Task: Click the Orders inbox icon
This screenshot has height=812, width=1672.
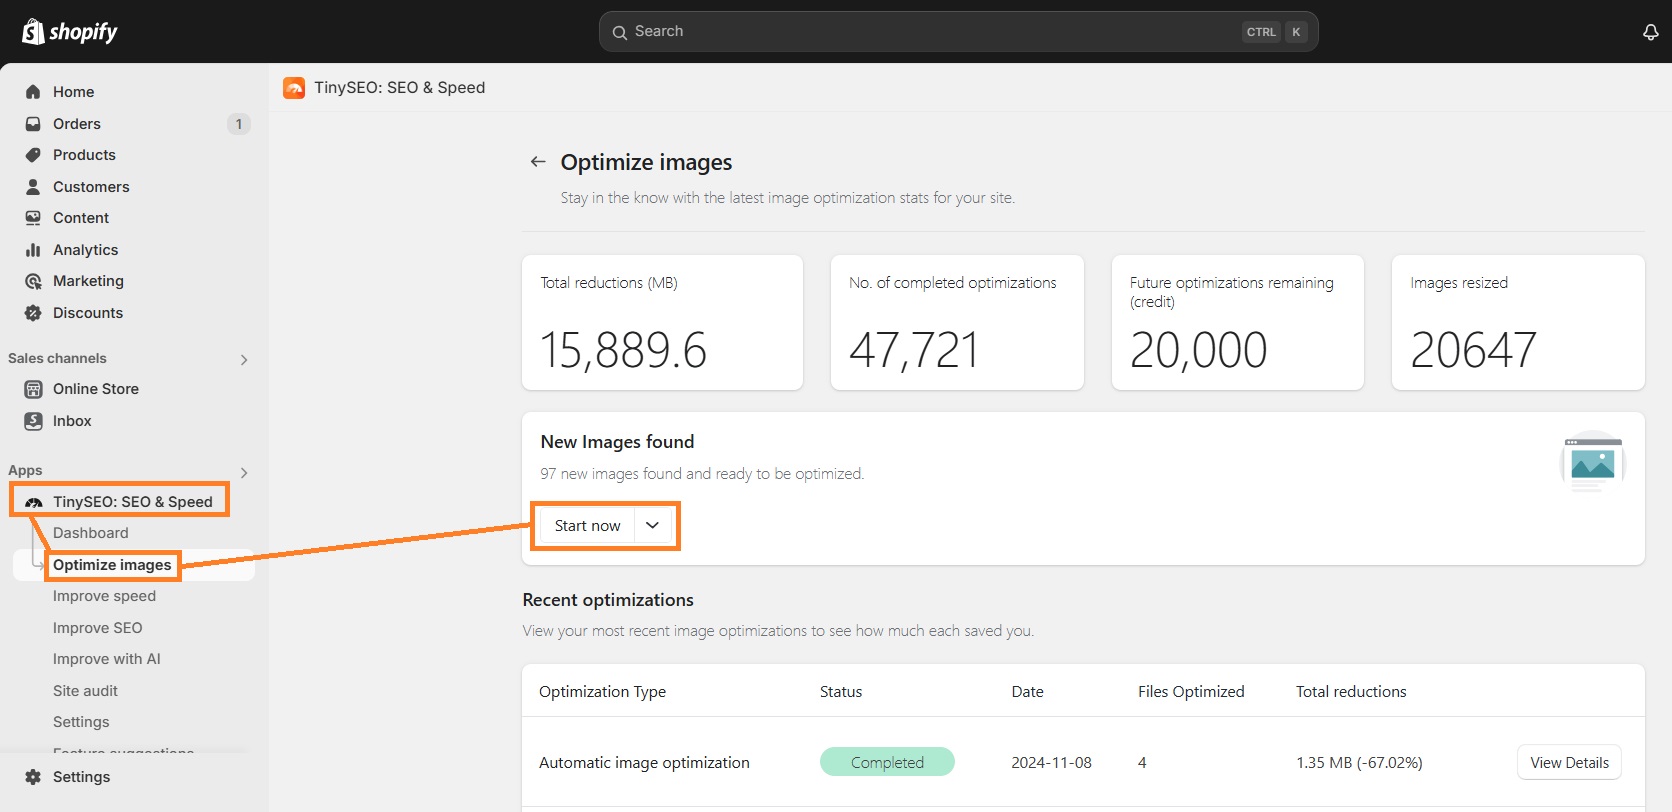Action: pos(33,124)
